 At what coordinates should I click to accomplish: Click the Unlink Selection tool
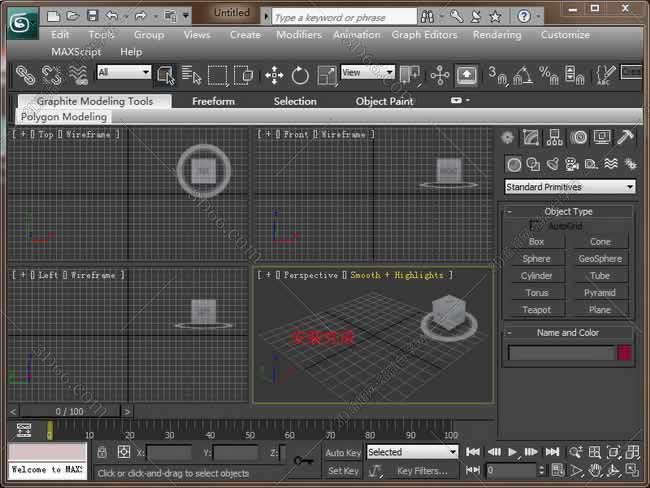pos(51,75)
